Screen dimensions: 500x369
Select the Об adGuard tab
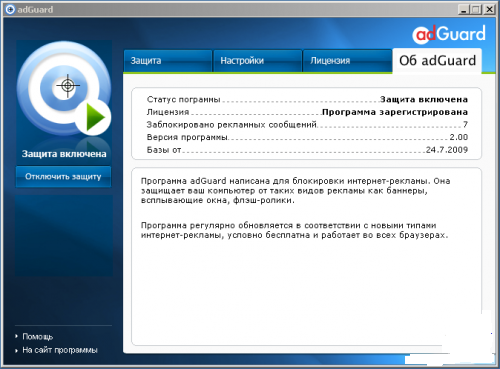coord(437,61)
